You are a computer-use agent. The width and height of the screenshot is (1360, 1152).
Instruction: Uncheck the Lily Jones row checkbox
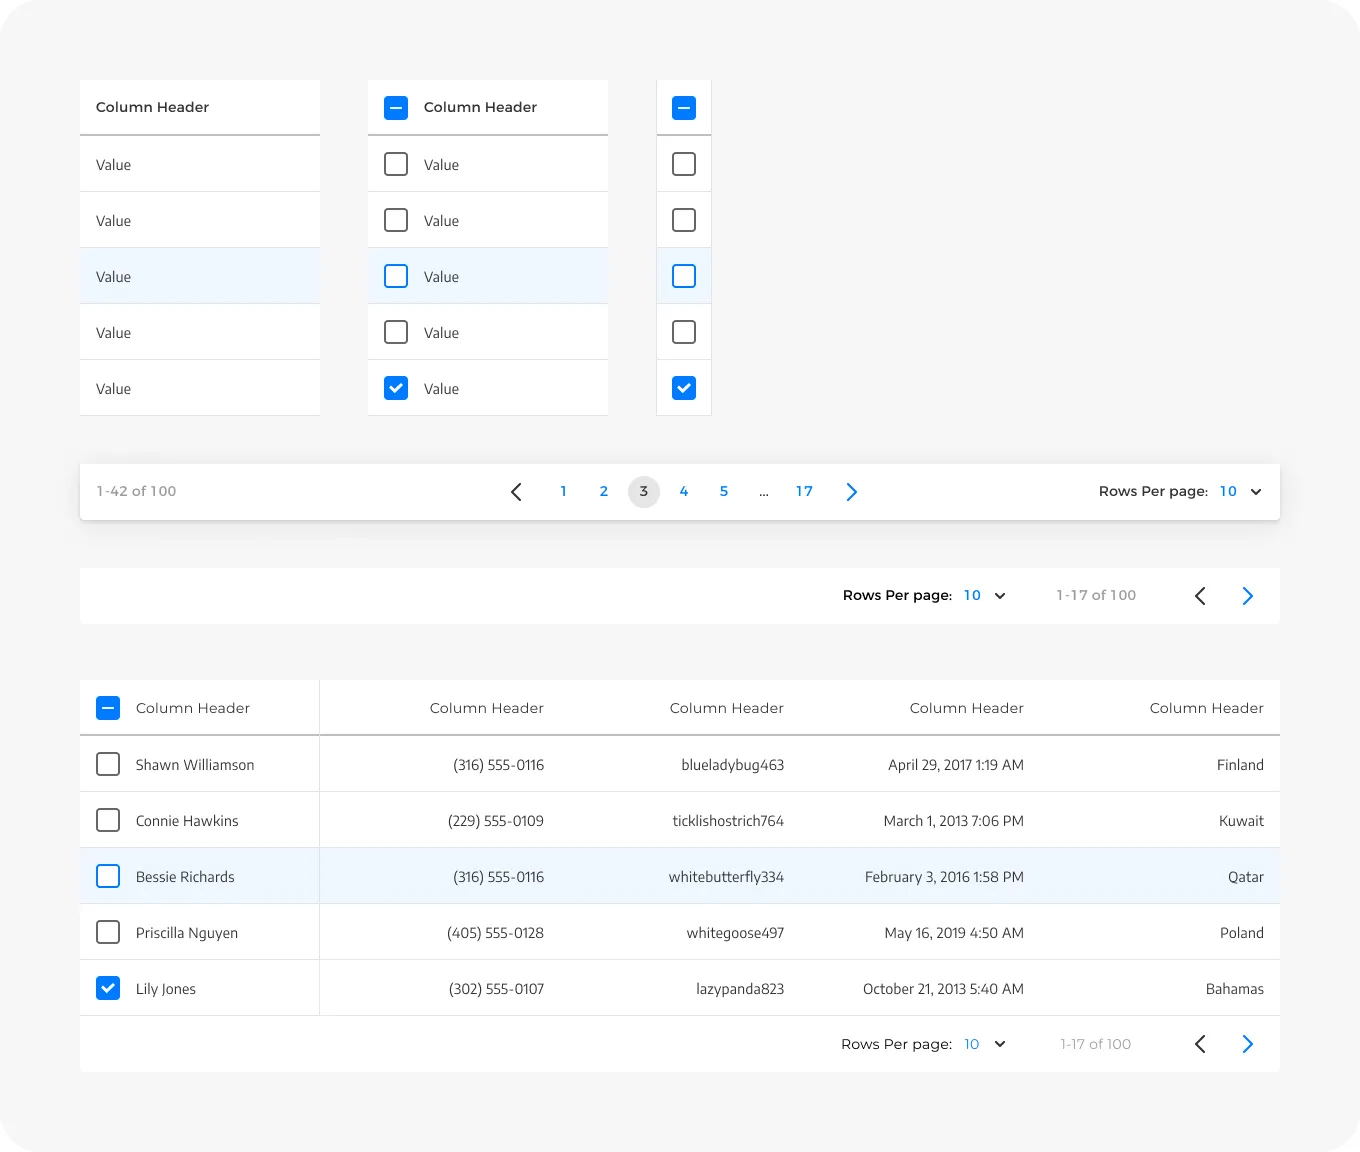(x=108, y=988)
